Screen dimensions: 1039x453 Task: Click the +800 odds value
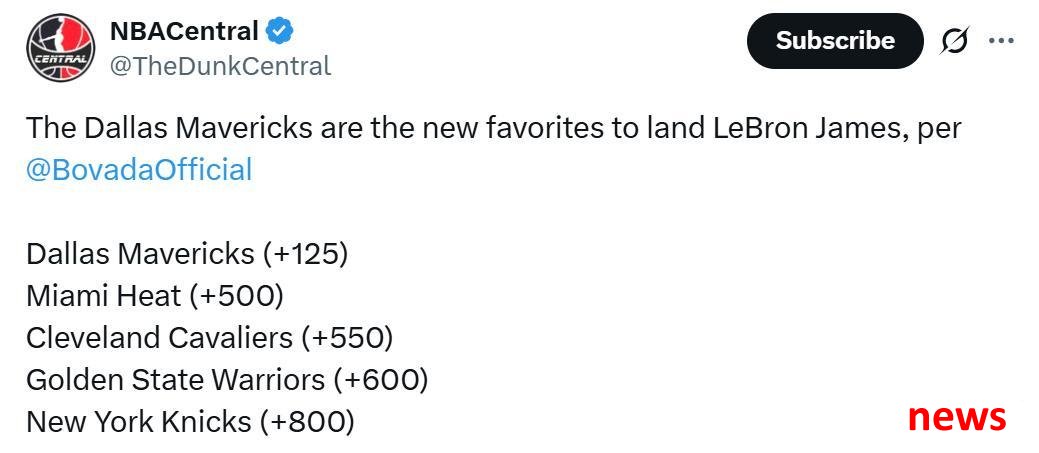coord(307,421)
